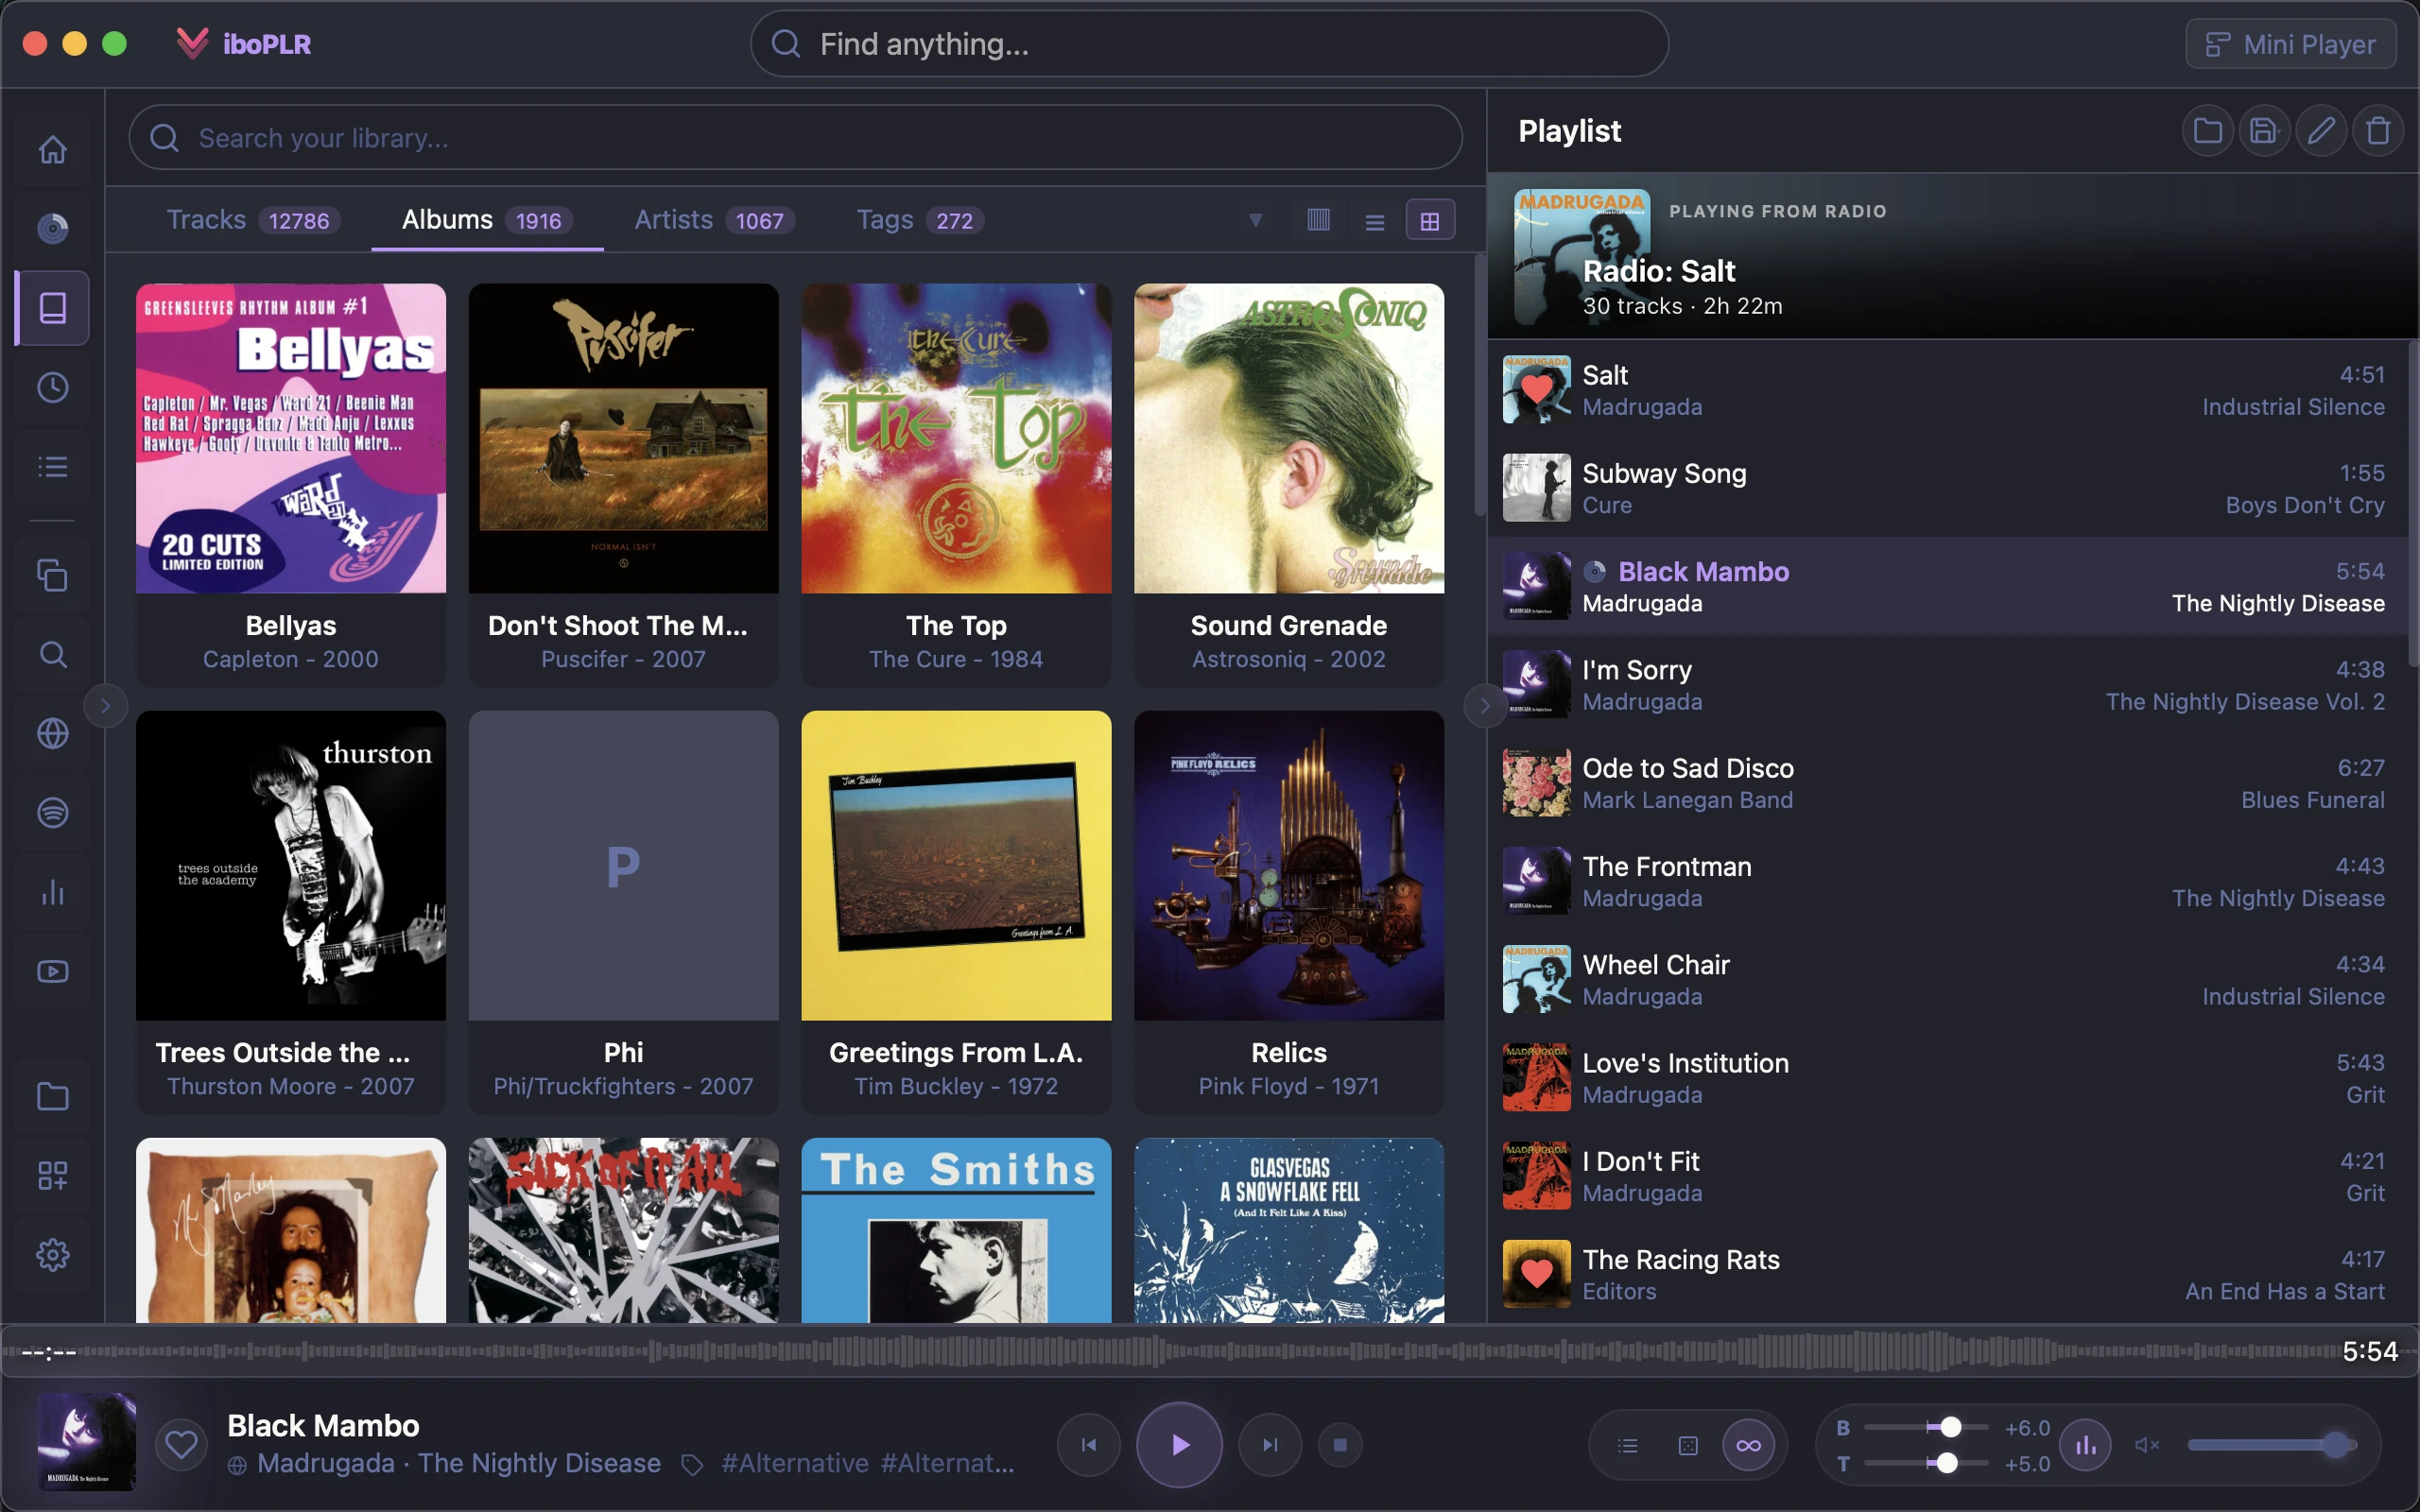Open playlist from folder icon
The height and width of the screenshot is (1512, 2420).
coord(2207,131)
